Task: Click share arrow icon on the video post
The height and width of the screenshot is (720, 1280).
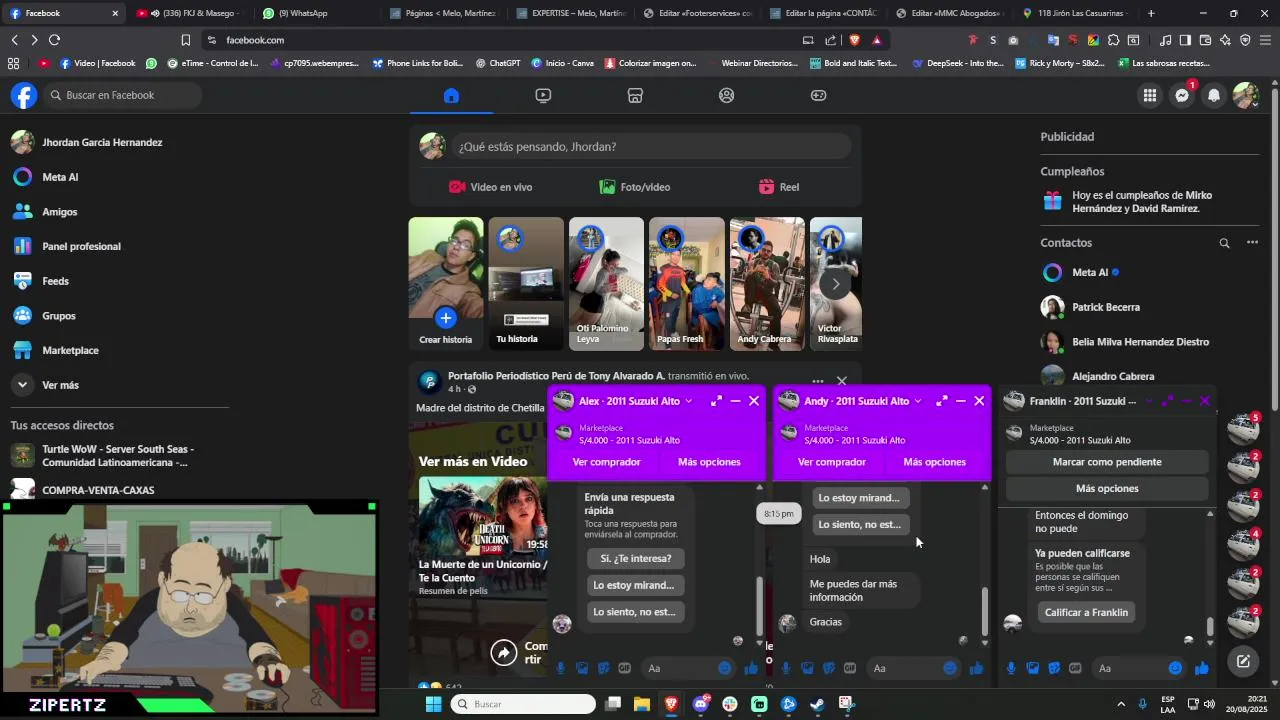Action: (504, 653)
